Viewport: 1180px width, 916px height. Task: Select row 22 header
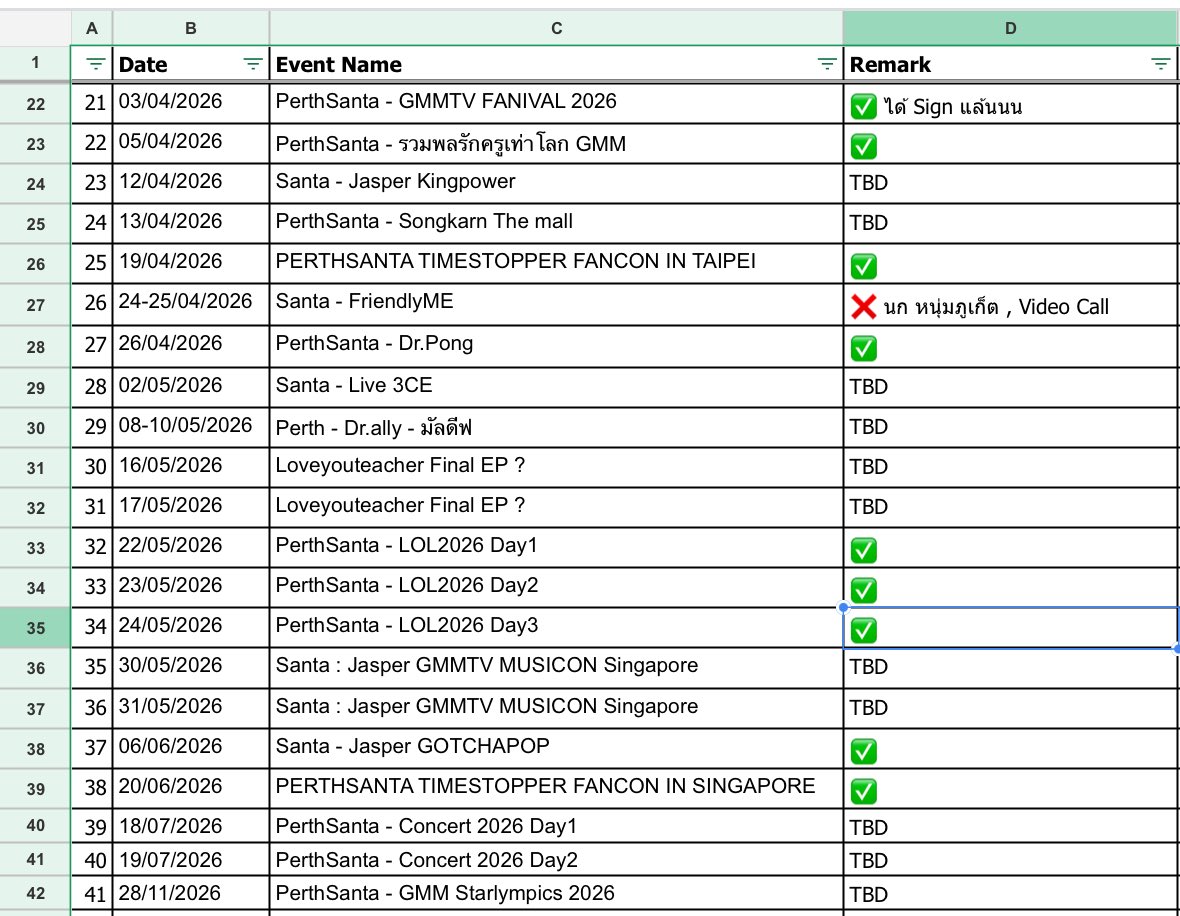click(35, 104)
